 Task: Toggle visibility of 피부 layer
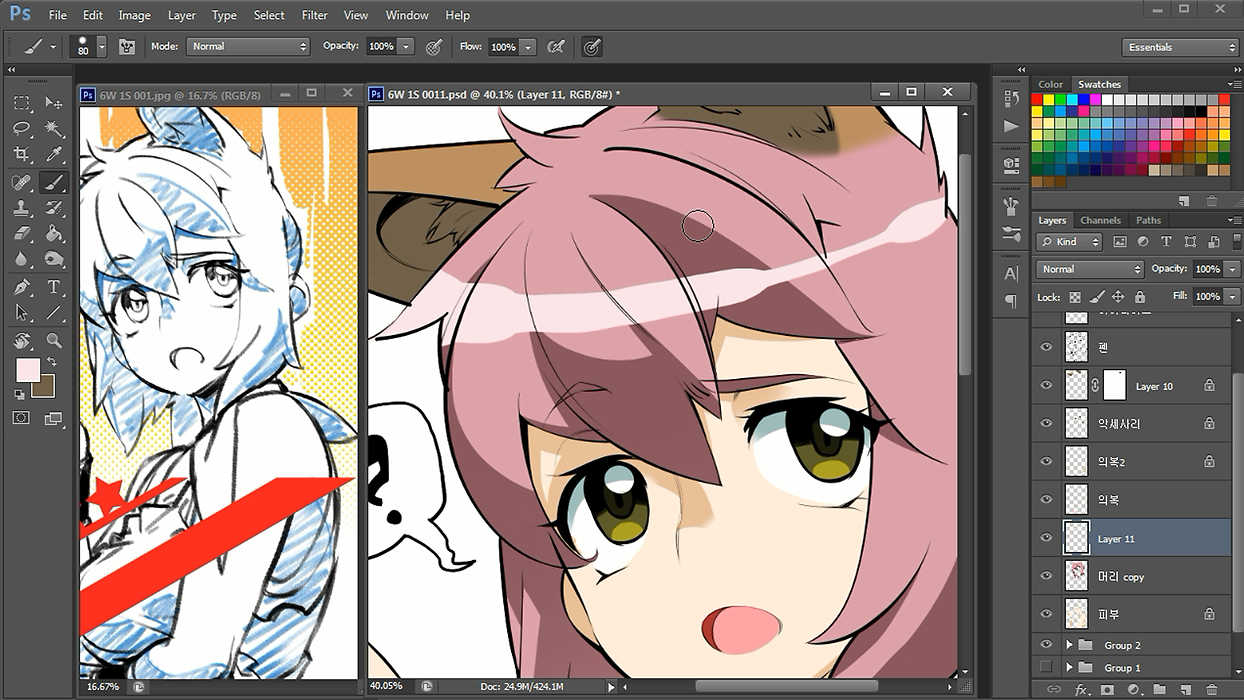[1046, 613]
